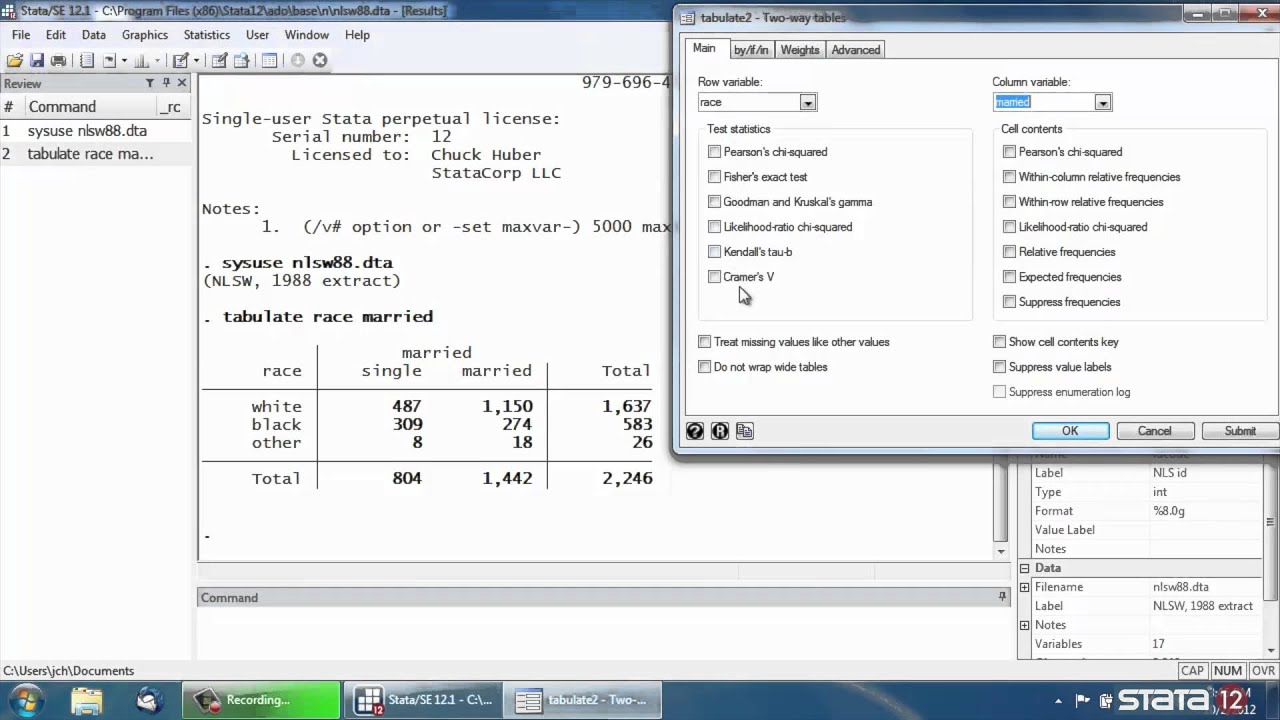Click the Results window scroll-down arrow
The image size is (1280, 720).
(1001, 551)
